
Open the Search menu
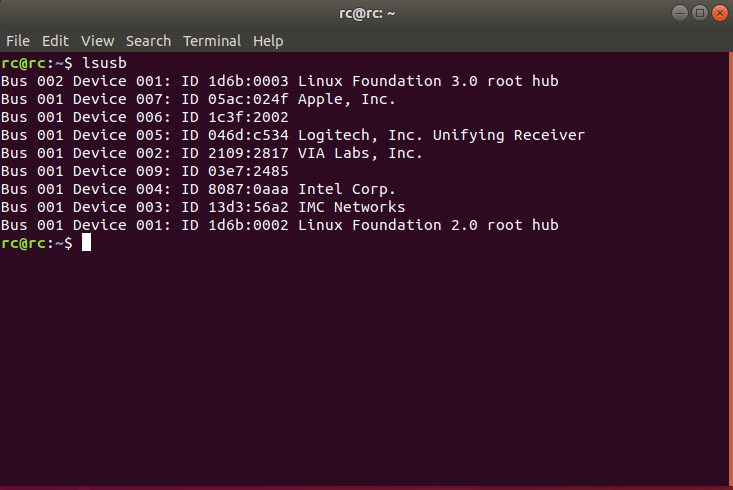tap(148, 41)
